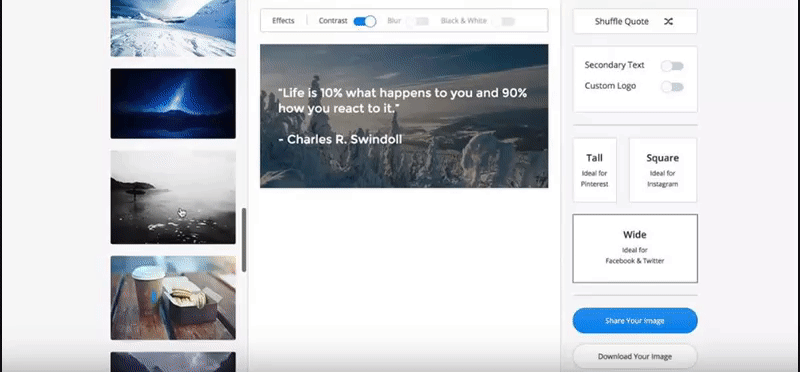Enable the Blur effect toggle
Viewport: 800px width, 372px height.
tap(418, 21)
